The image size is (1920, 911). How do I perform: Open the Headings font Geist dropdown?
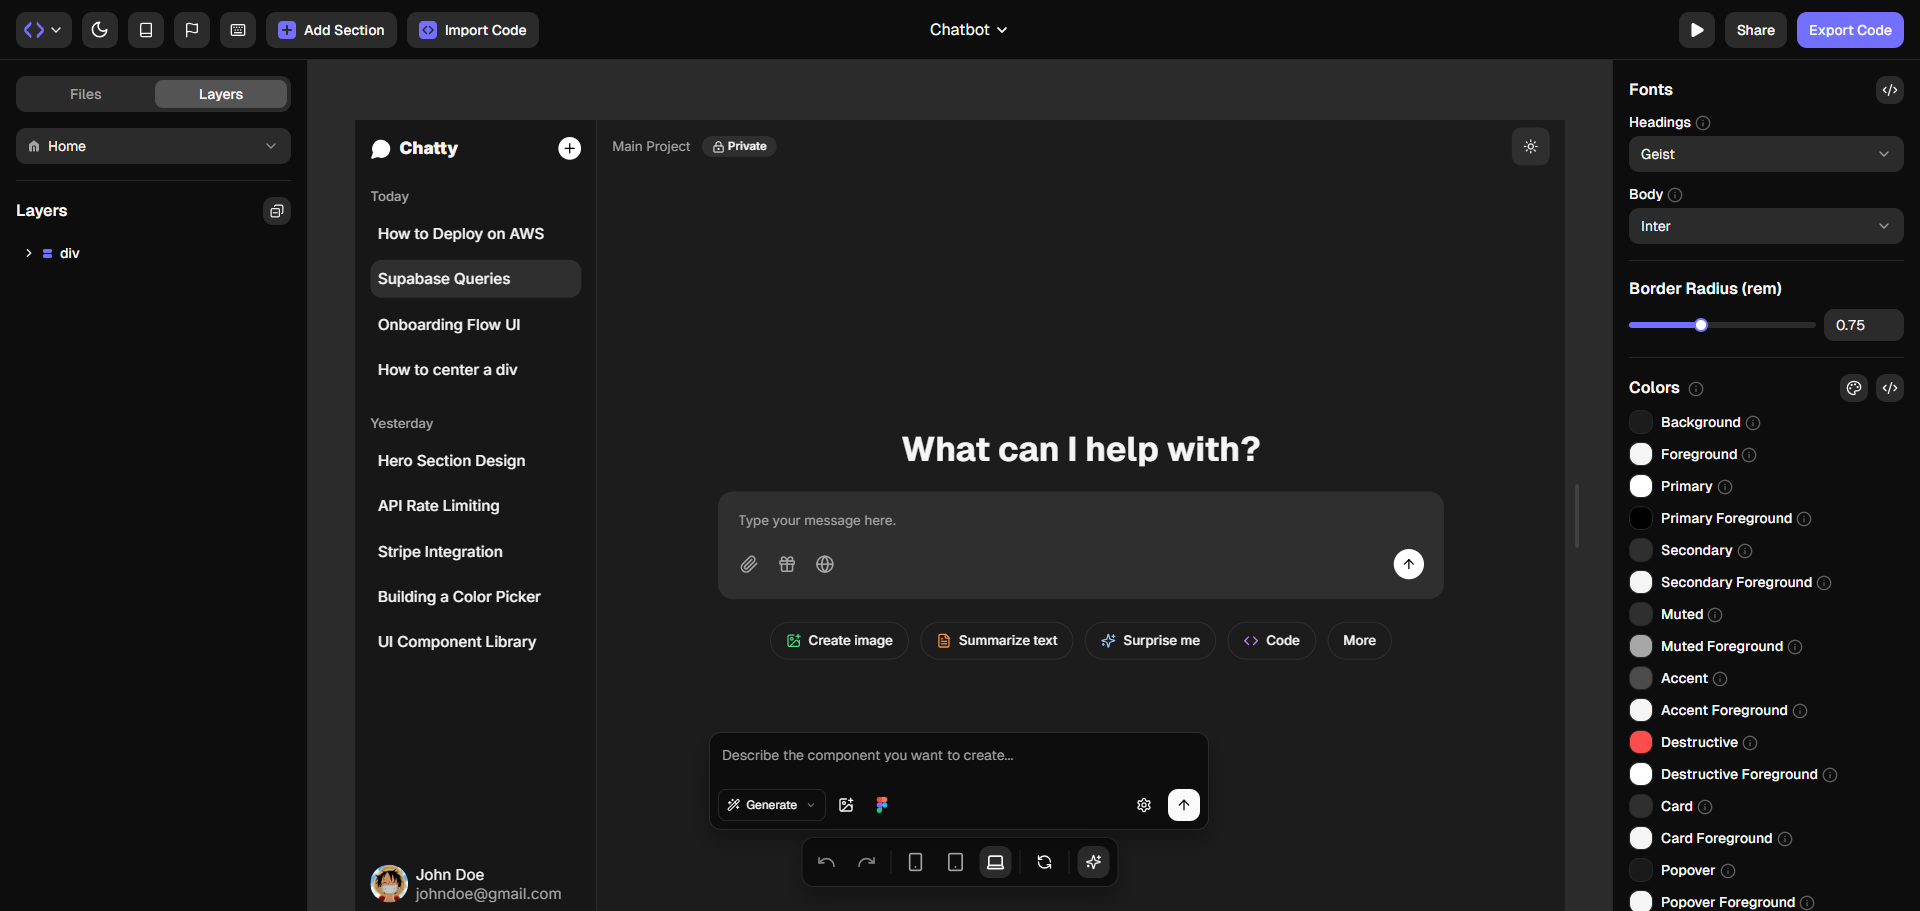coord(1765,154)
